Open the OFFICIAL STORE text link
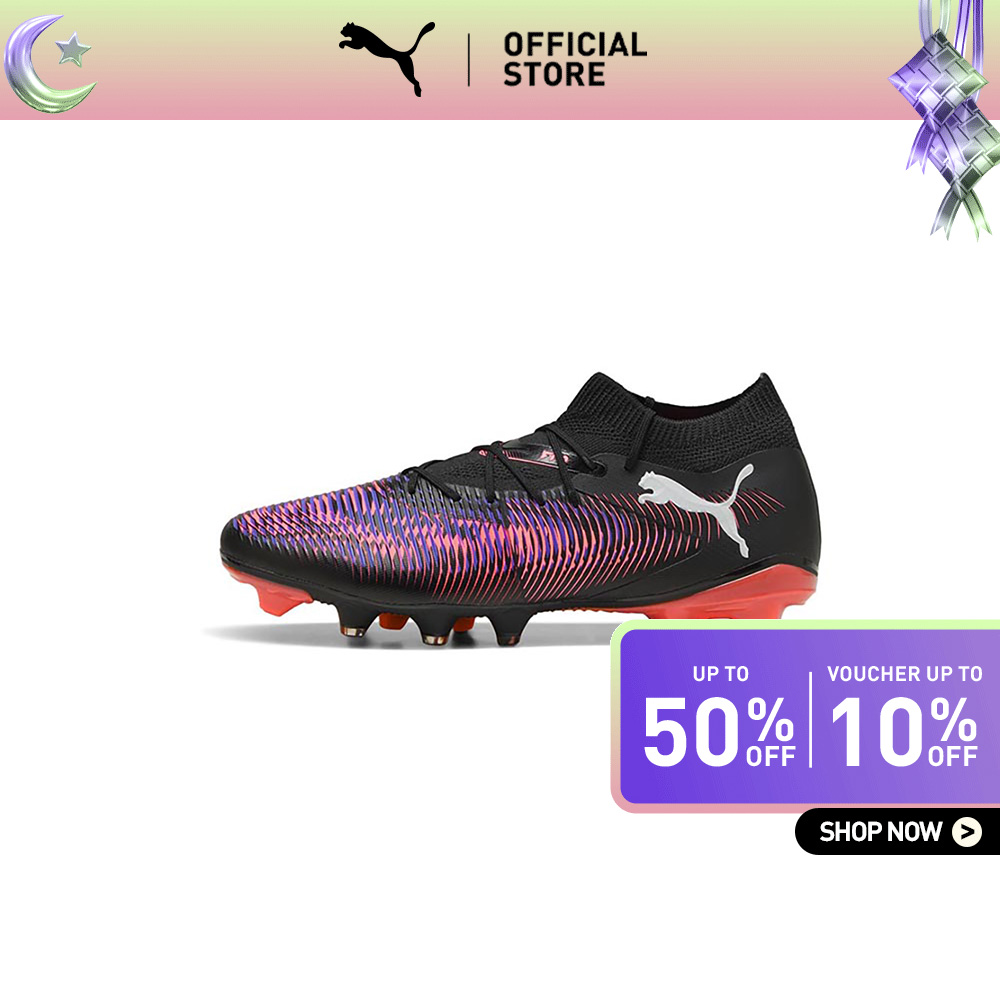Viewport: 1000px width, 1000px height. [x=575, y=60]
